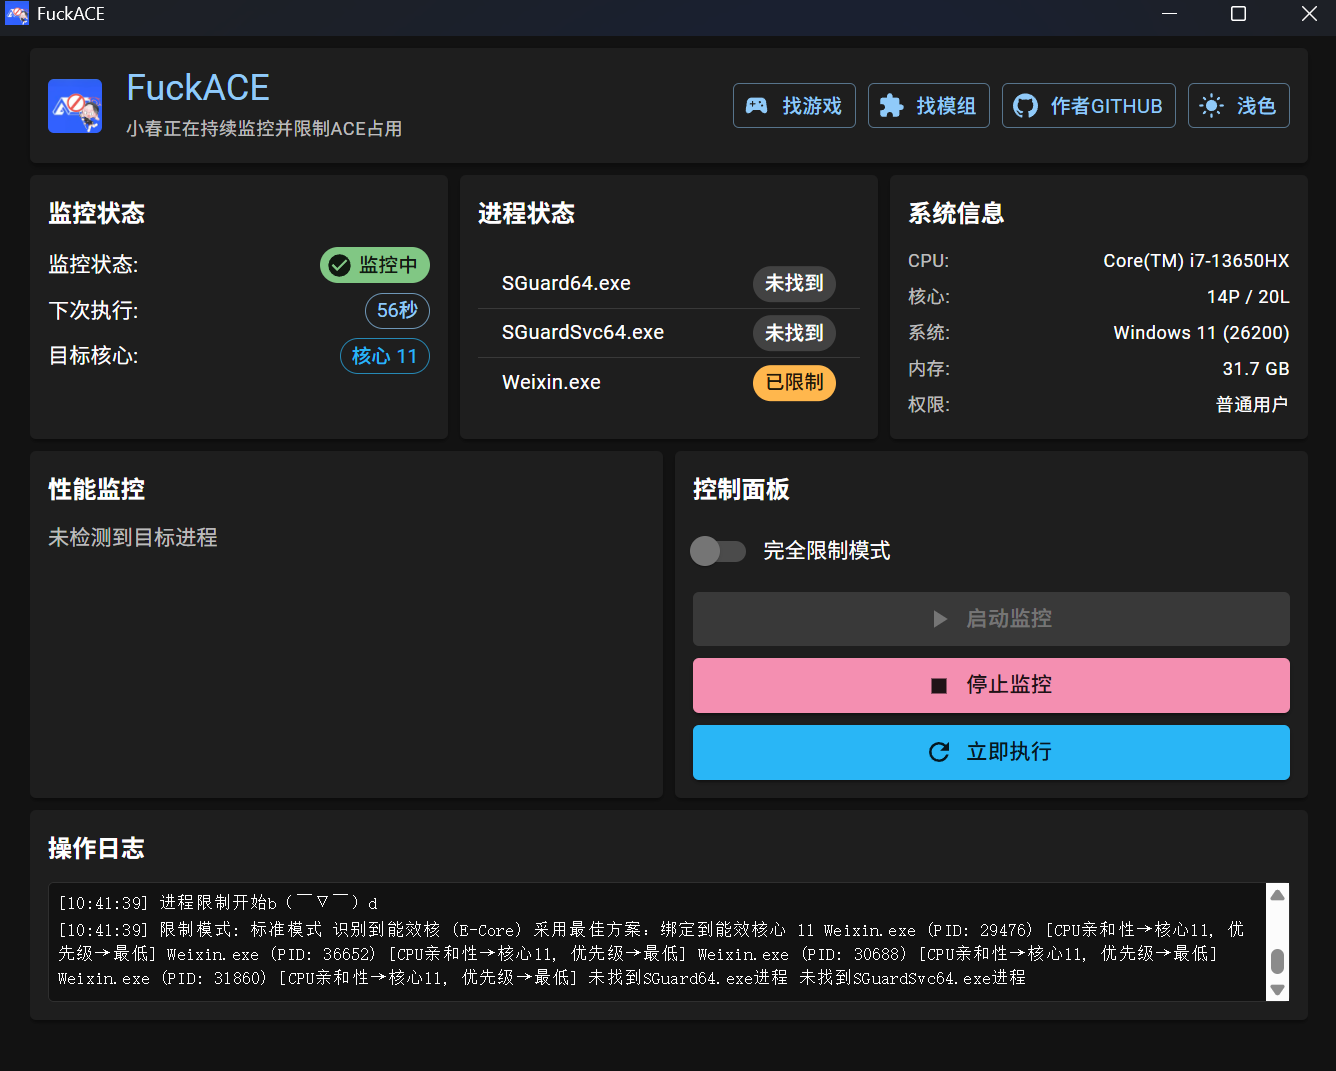This screenshot has width=1336, height=1071.
Task: Click the puzzle piece icon on 找模组
Action: tap(893, 105)
